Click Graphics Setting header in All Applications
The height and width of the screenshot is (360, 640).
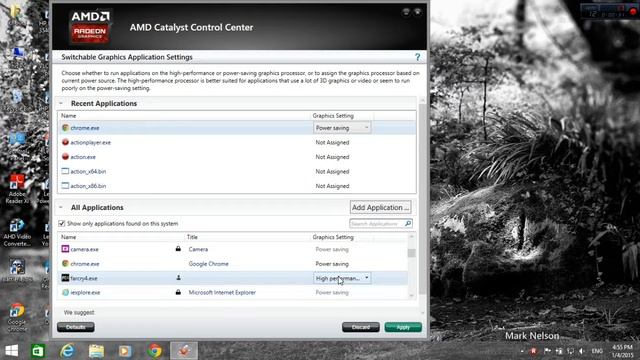(333, 237)
